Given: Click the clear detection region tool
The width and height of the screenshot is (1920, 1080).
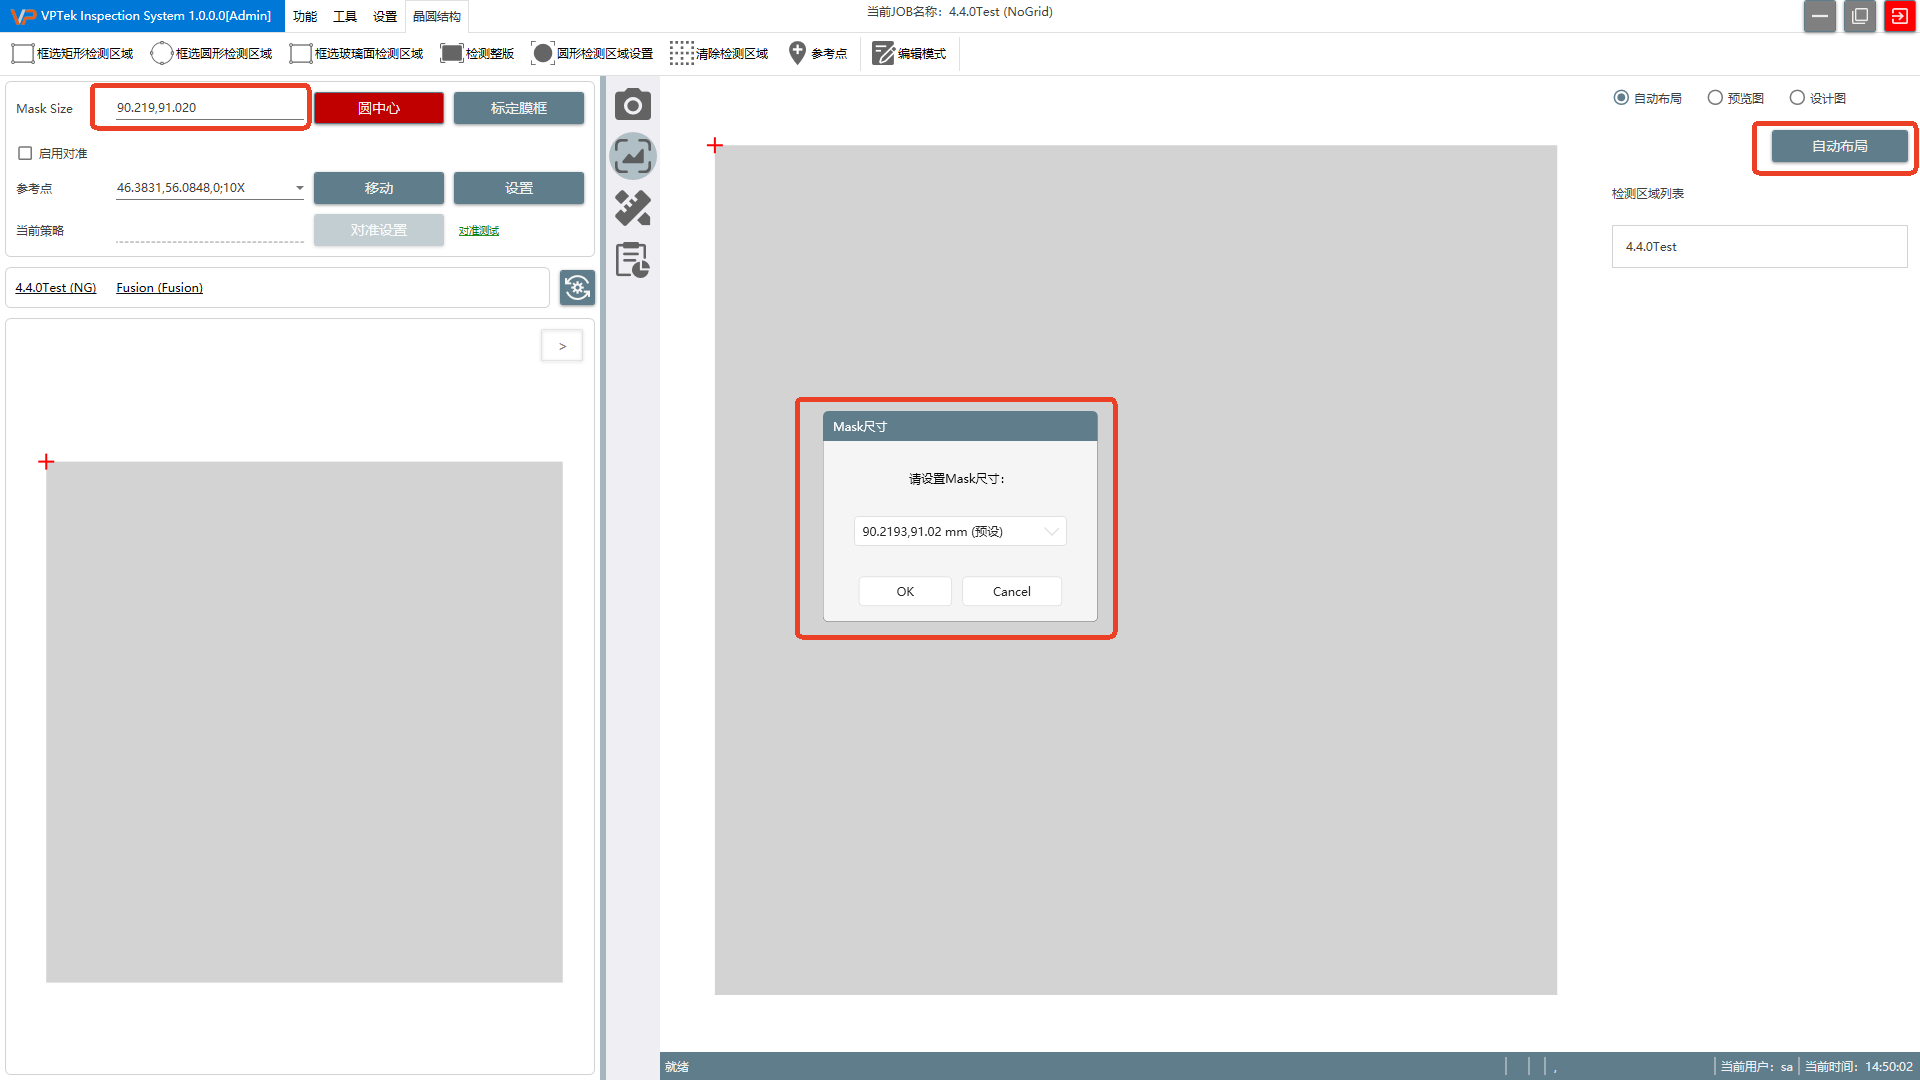Looking at the screenshot, I should 719,54.
